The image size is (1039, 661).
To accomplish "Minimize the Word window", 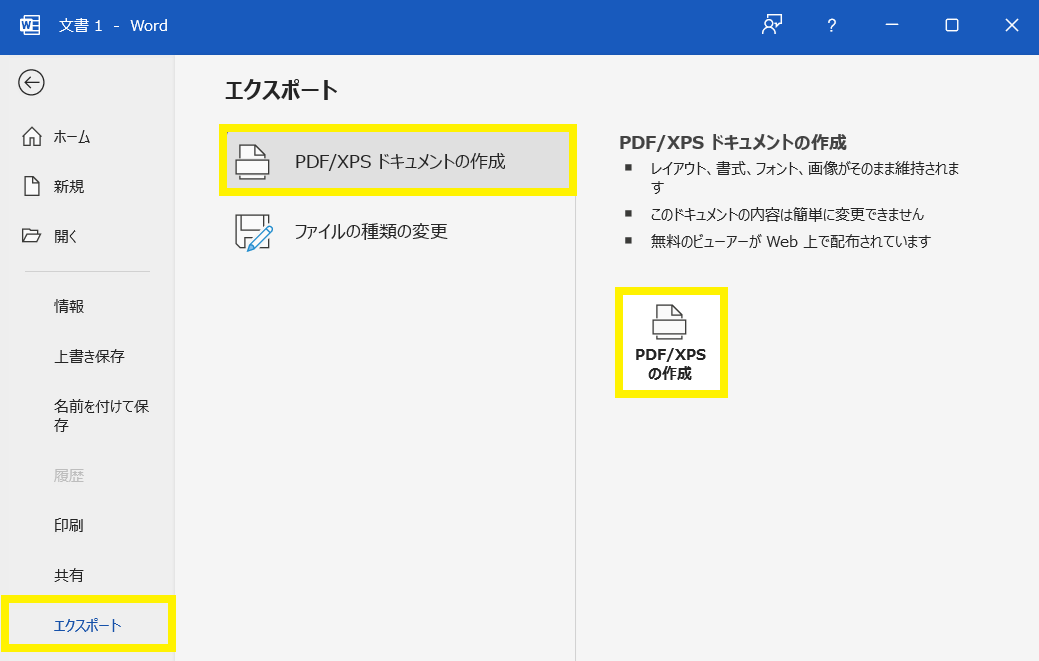I will [x=891, y=26].
